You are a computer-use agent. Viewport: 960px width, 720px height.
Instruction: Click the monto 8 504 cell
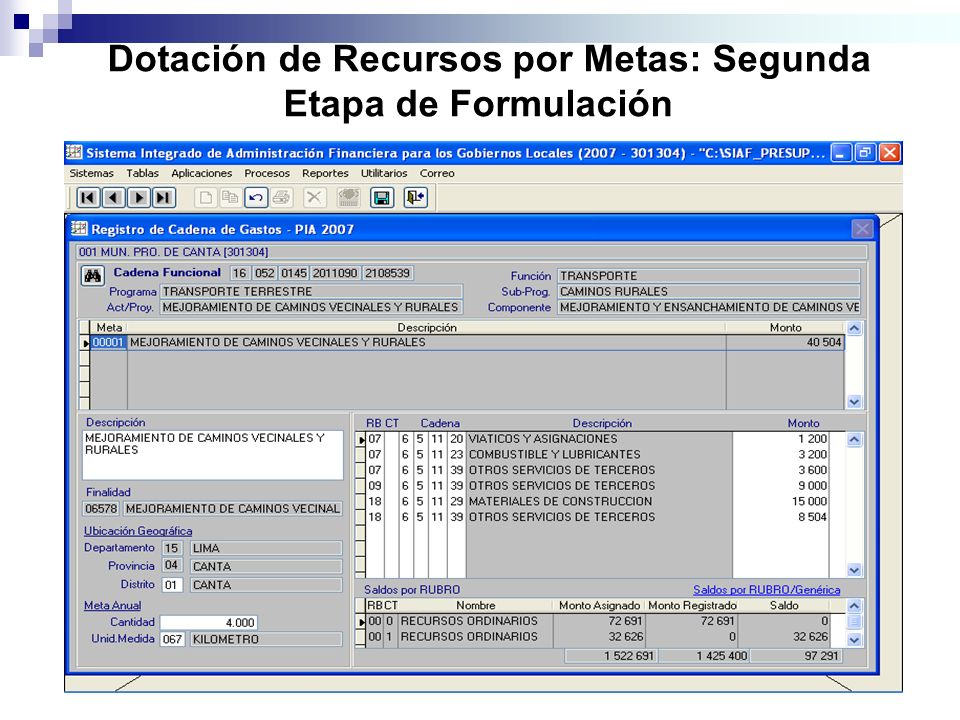coord(781,517)
